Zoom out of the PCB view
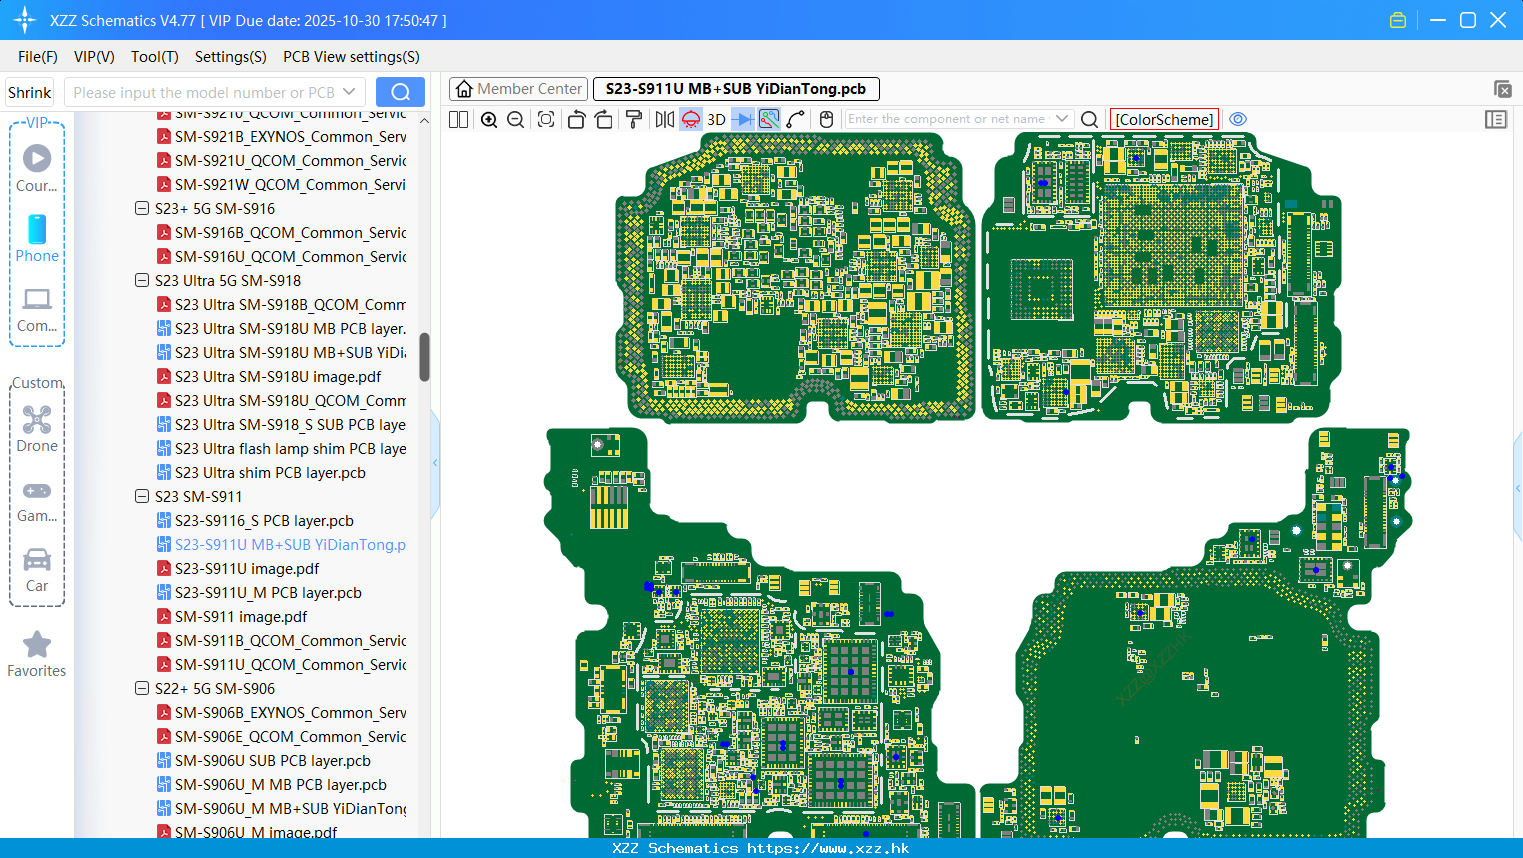1523x858 pixels. point(515,119)
